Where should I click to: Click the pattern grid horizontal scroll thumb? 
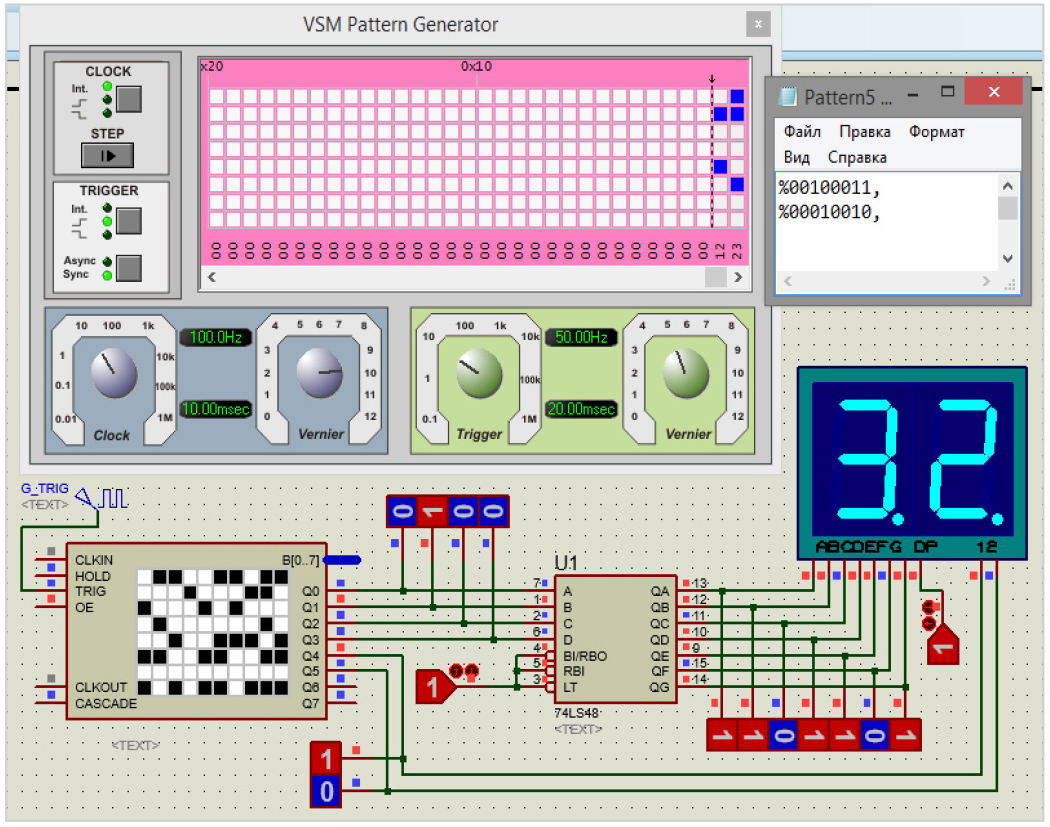tap(716, 277)
